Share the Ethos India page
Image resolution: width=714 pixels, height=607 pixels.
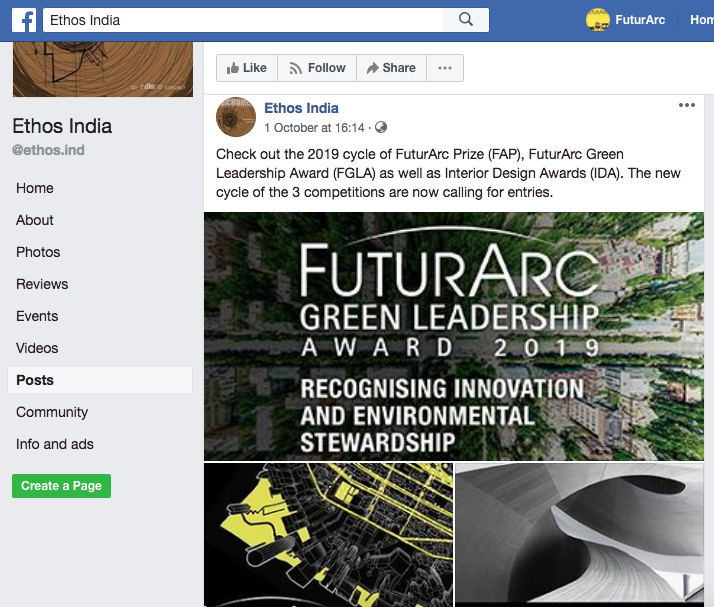point(391,68)
